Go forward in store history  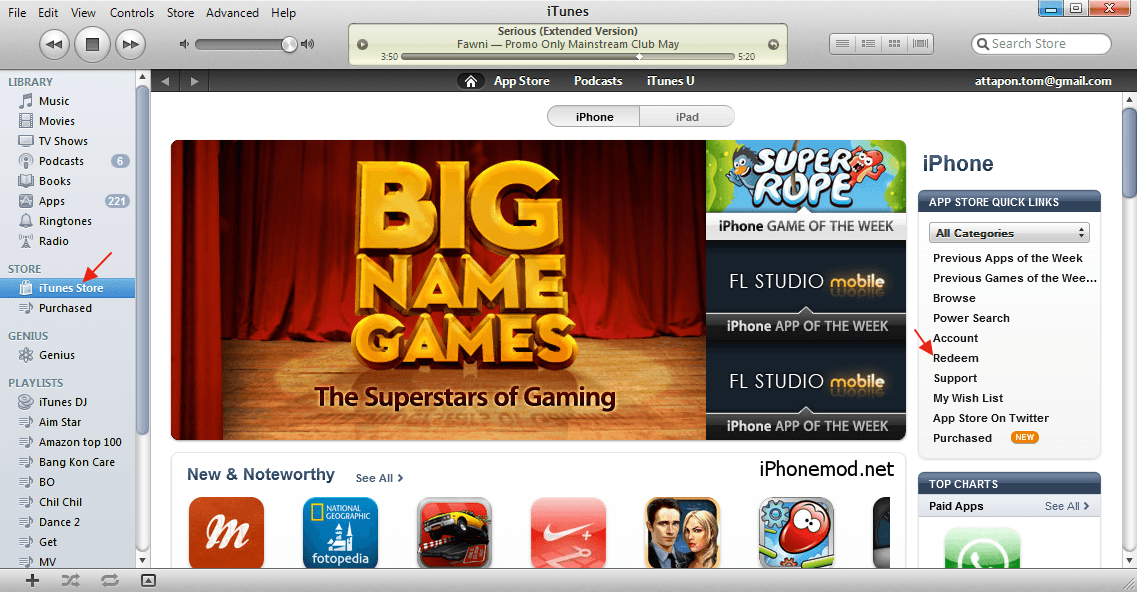(194, 81)
